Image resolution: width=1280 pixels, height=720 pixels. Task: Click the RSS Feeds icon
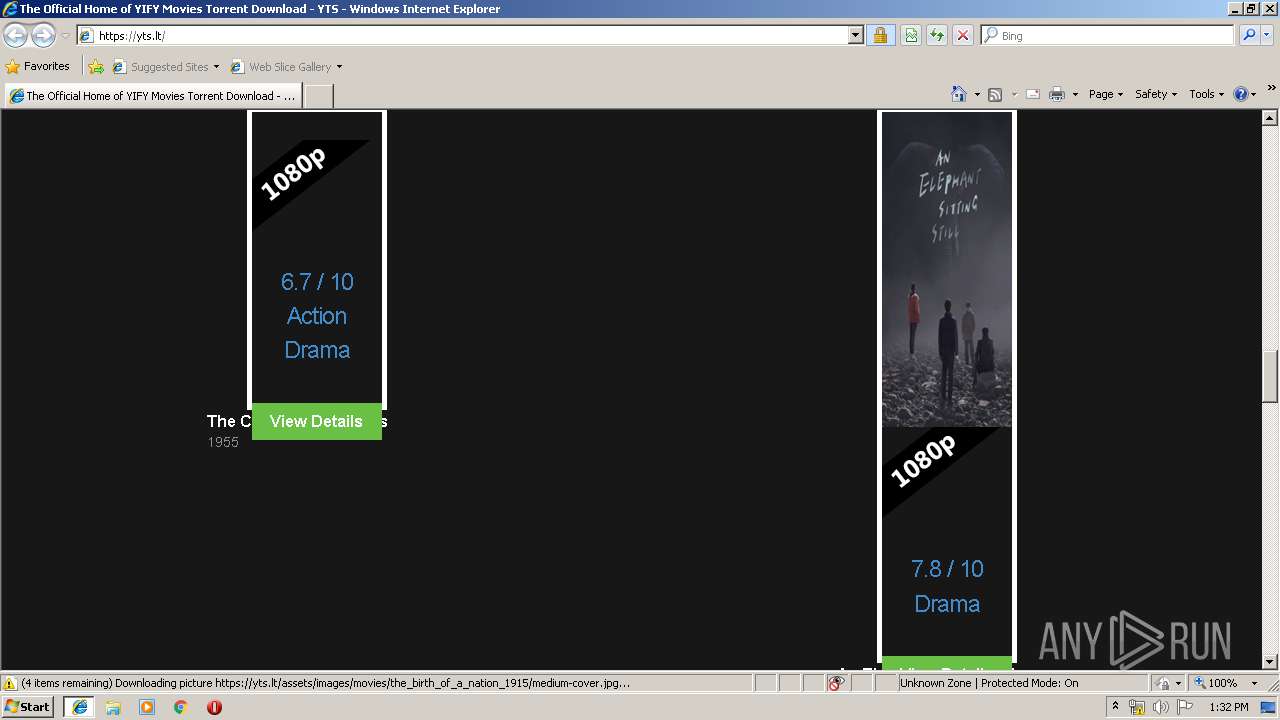(995, 94)
